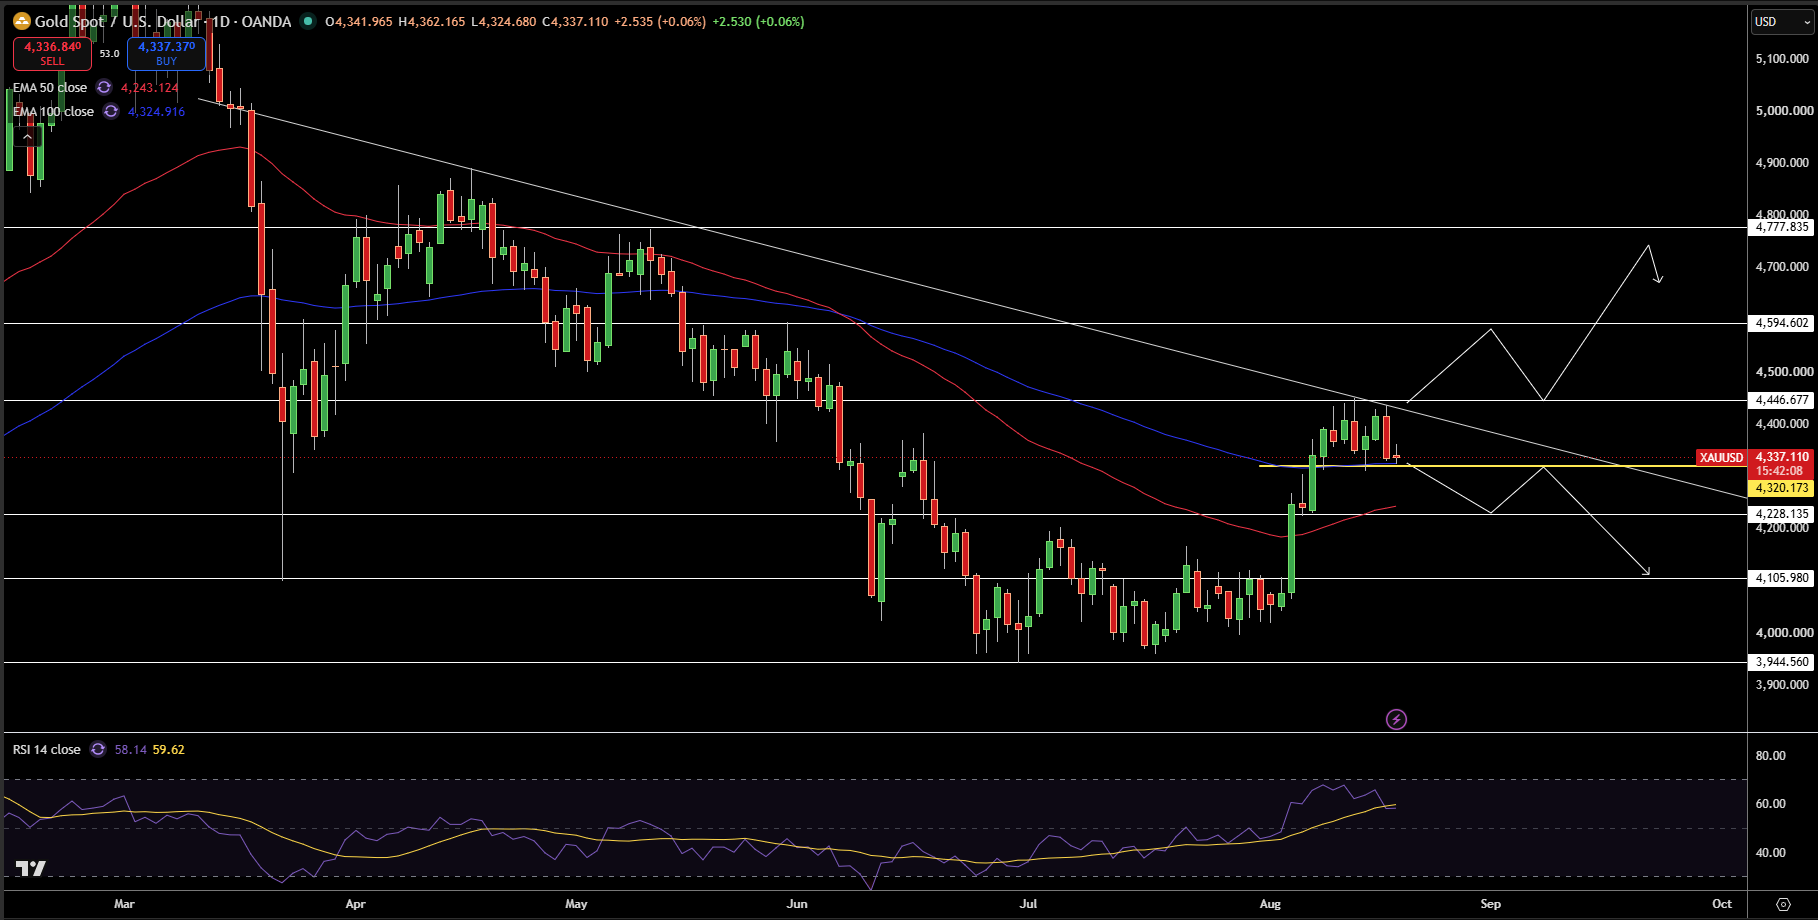Viewport: 1818px width, 920px height.
Task: Click the refresh icon beside EMA 50 close
Action: click(x=104, y=88)
